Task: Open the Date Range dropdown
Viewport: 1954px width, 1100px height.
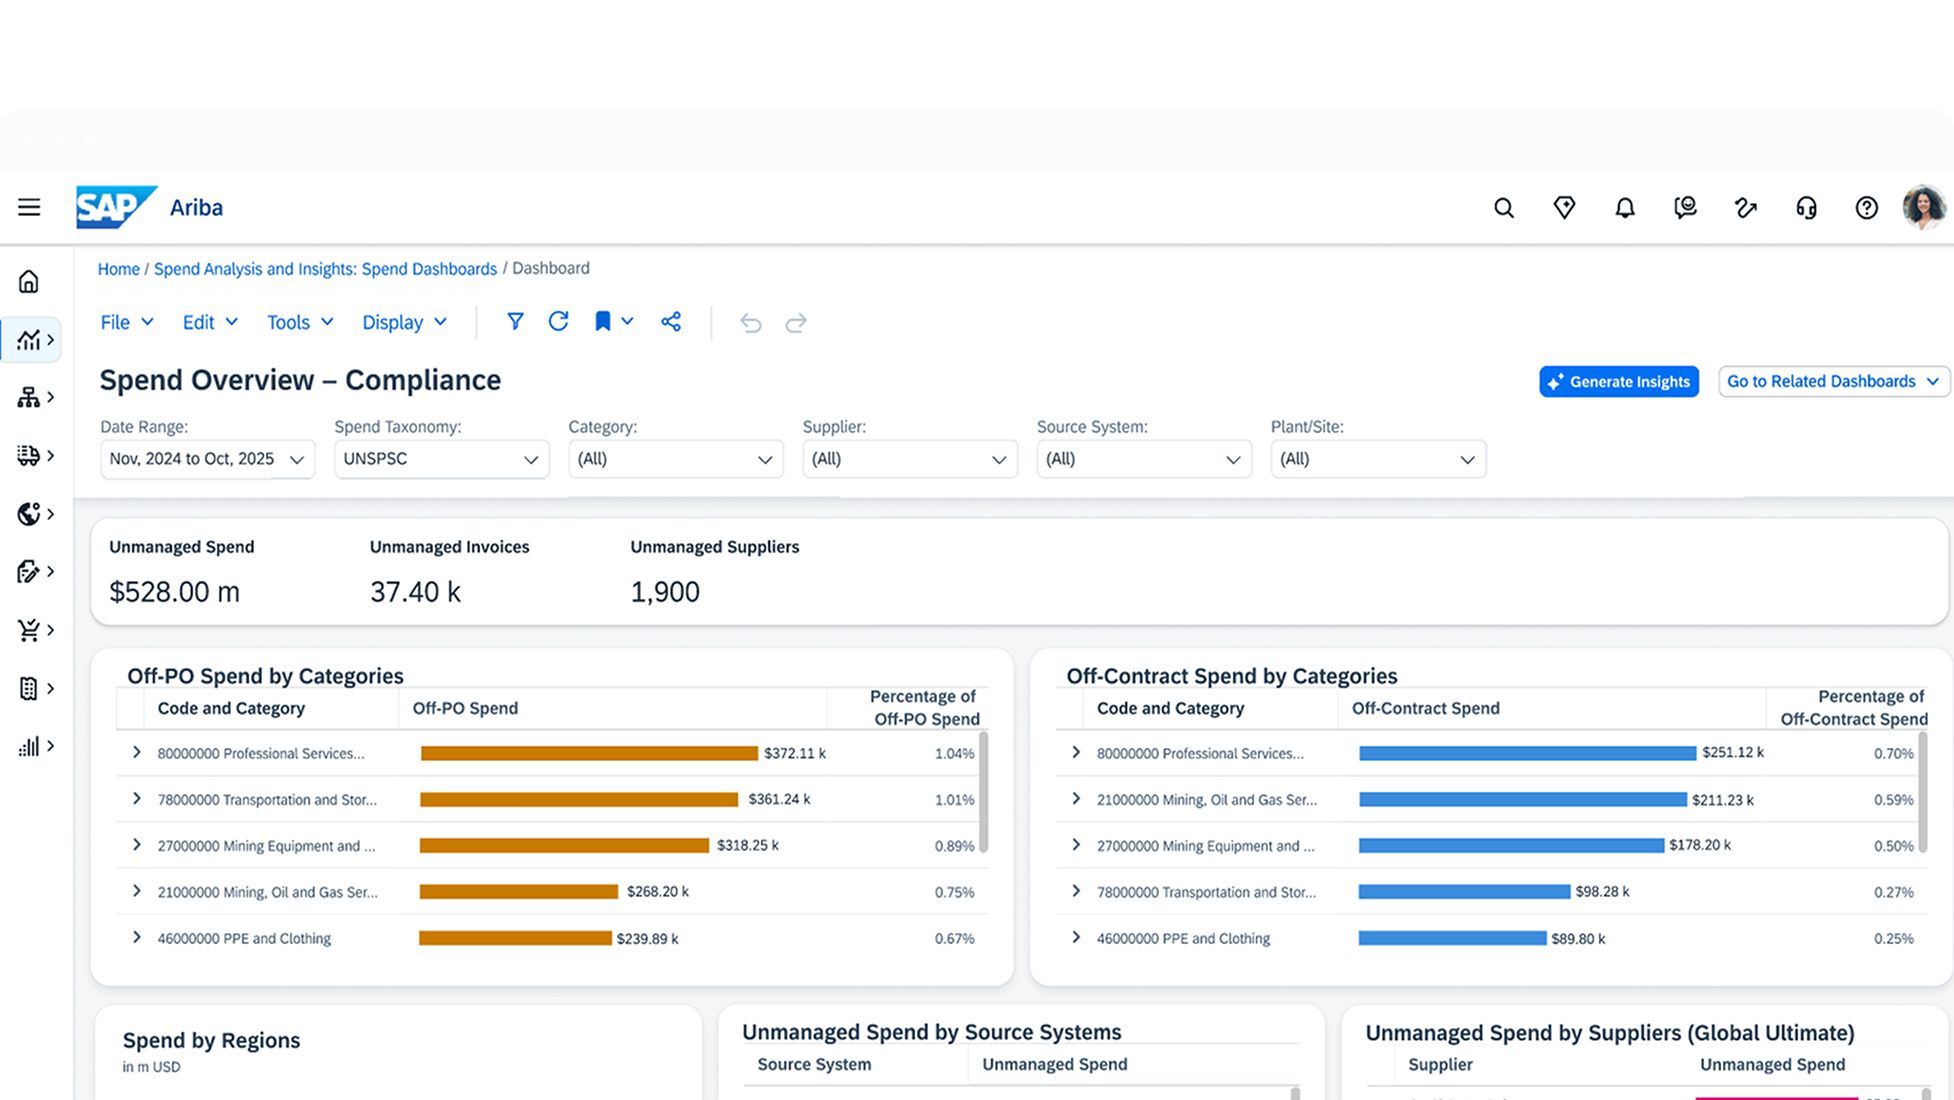Action: (x=207, y=459)
